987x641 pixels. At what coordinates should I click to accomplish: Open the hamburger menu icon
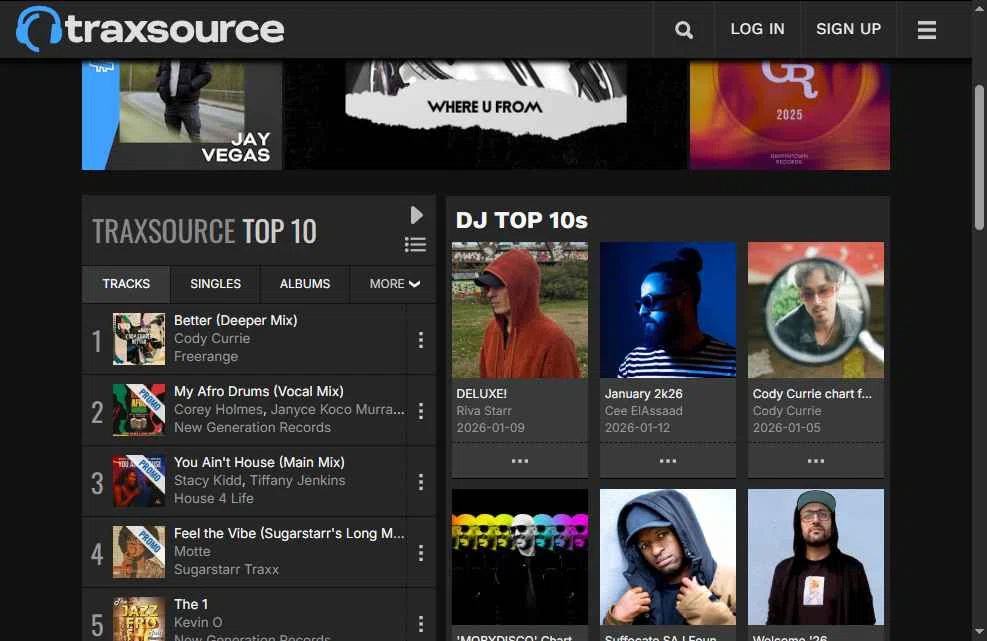[x=927, y=30]
